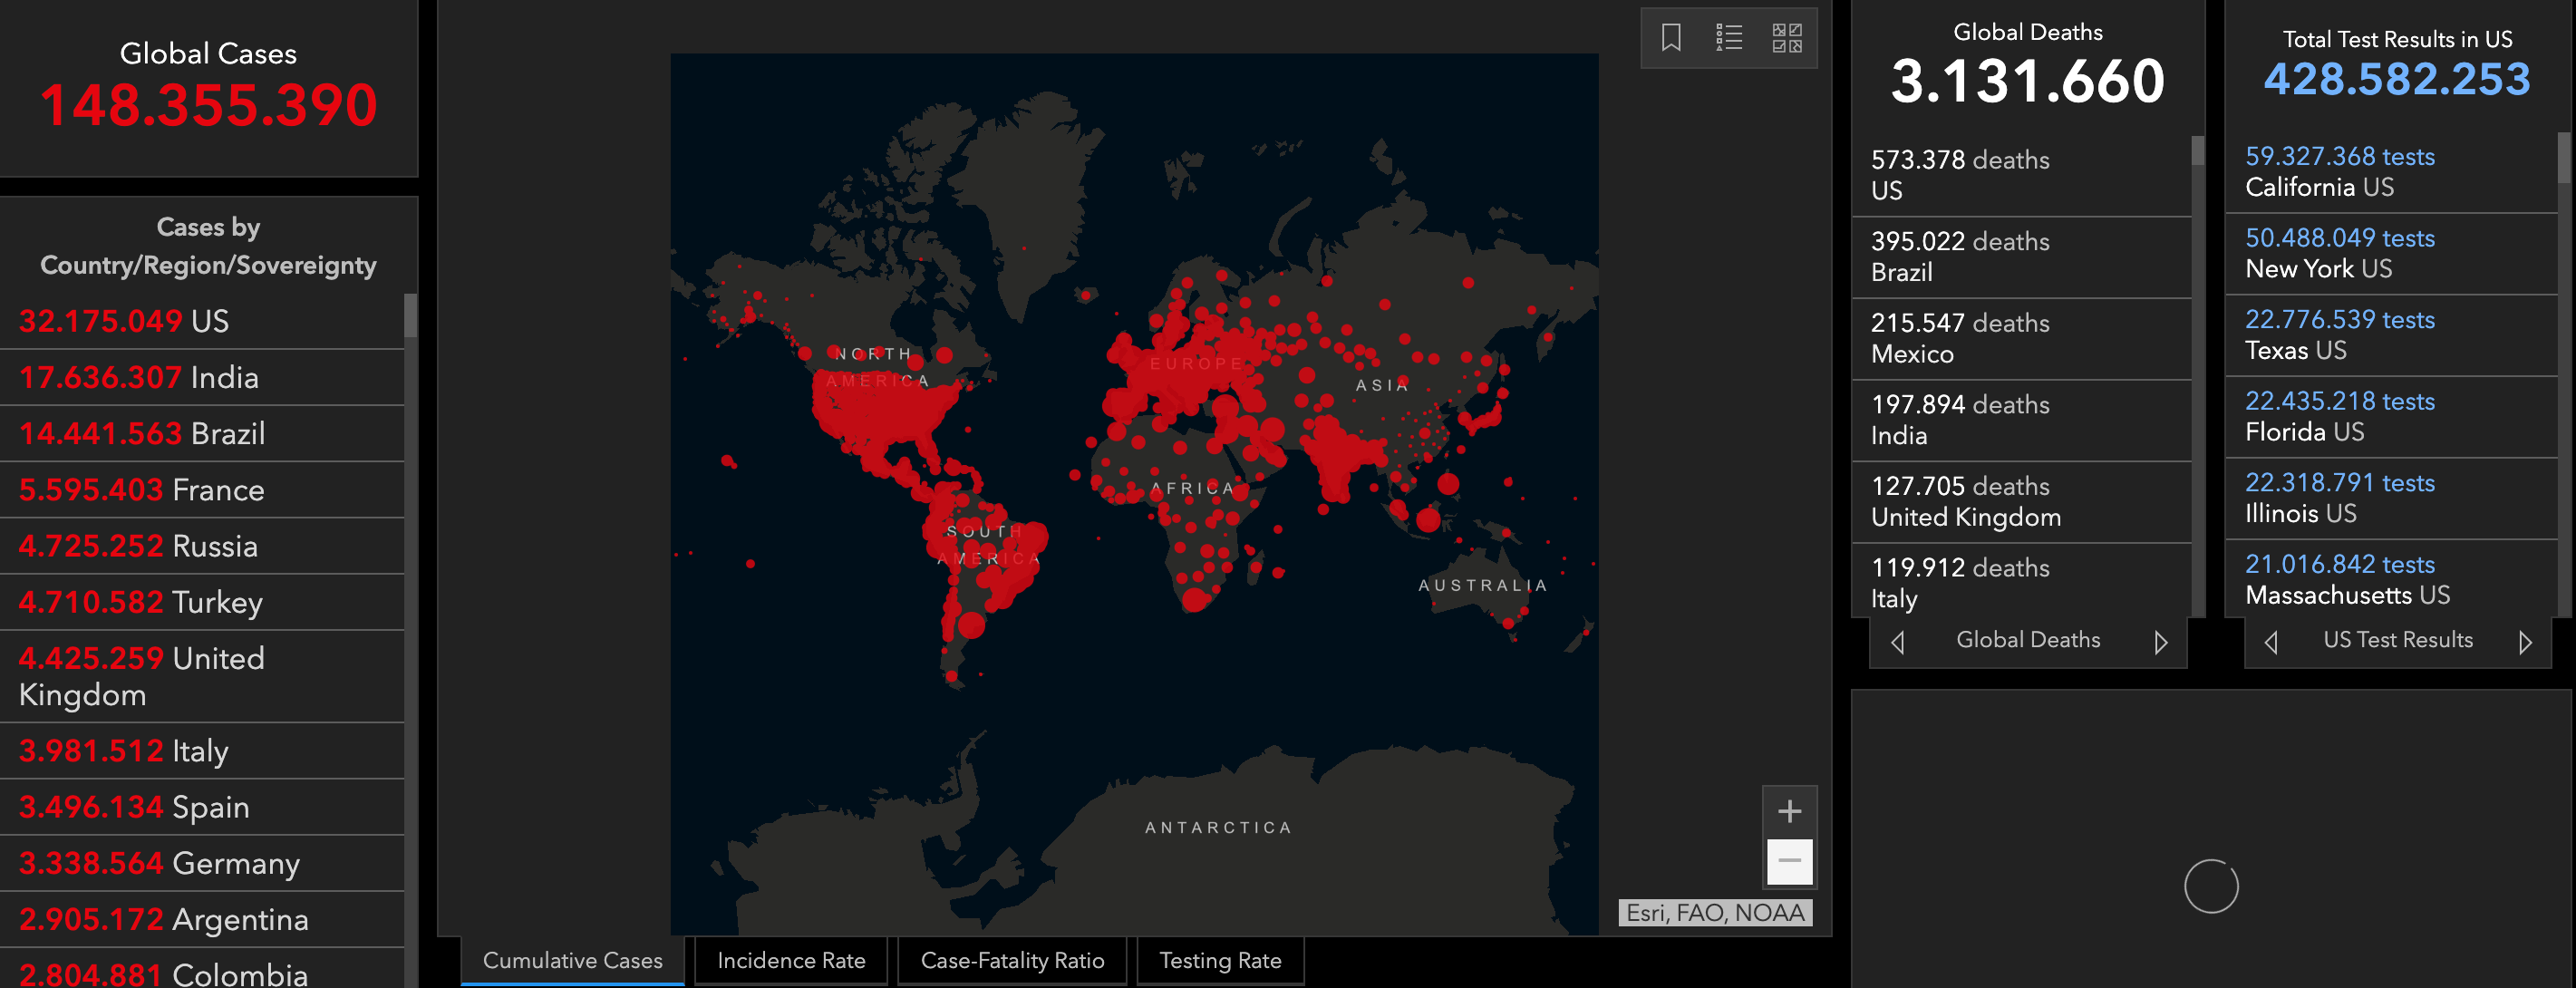Open the map bookmarks icon
The height and width of the screenshot is (988, 2576).
coord(1670,38)
